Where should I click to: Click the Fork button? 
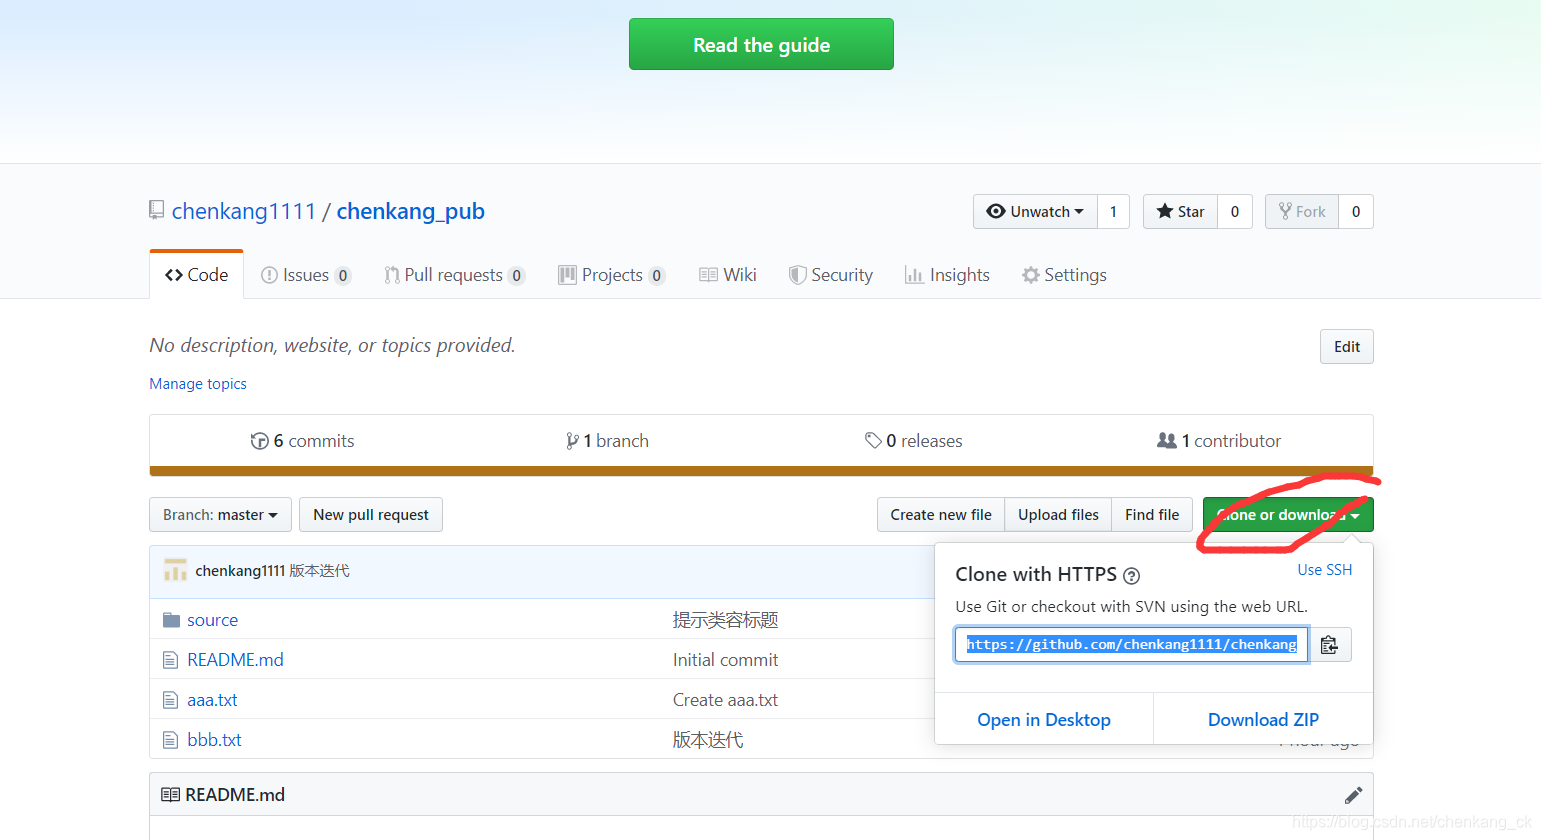pyautogui.click(x=1302, y=211)
